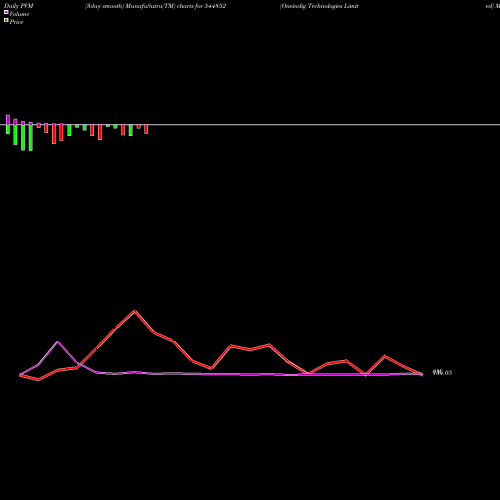Click the price value label ending in .05
The width and height of the screenshot is (500, 500).
tap(442, 373)
